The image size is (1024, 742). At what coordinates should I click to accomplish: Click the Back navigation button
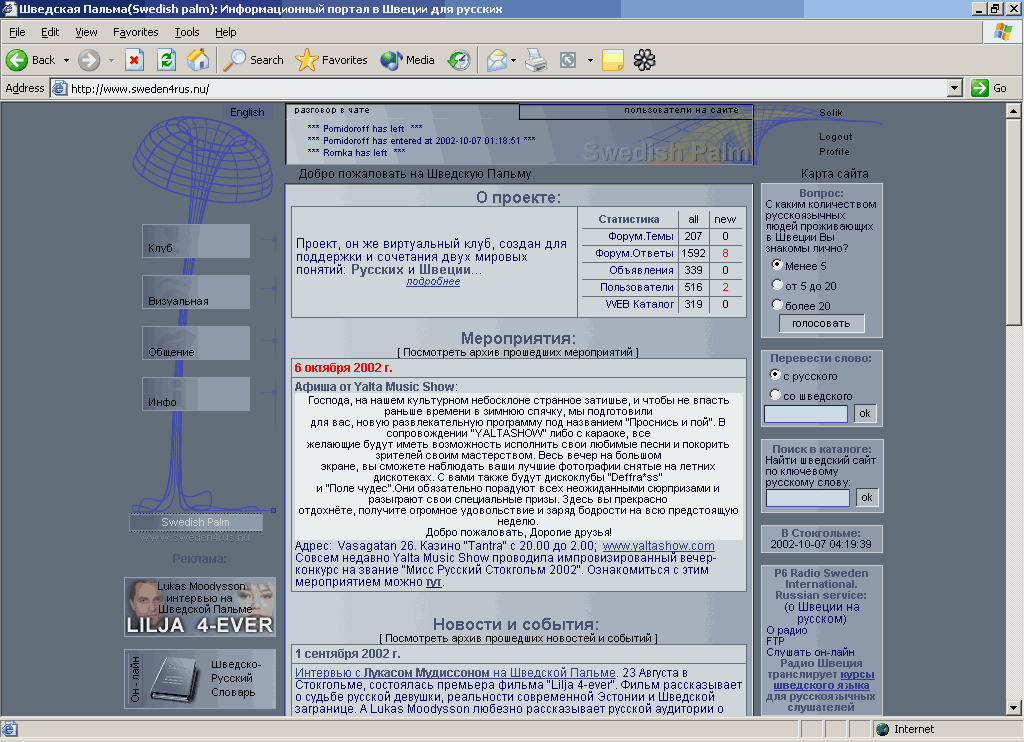point(31,60)
